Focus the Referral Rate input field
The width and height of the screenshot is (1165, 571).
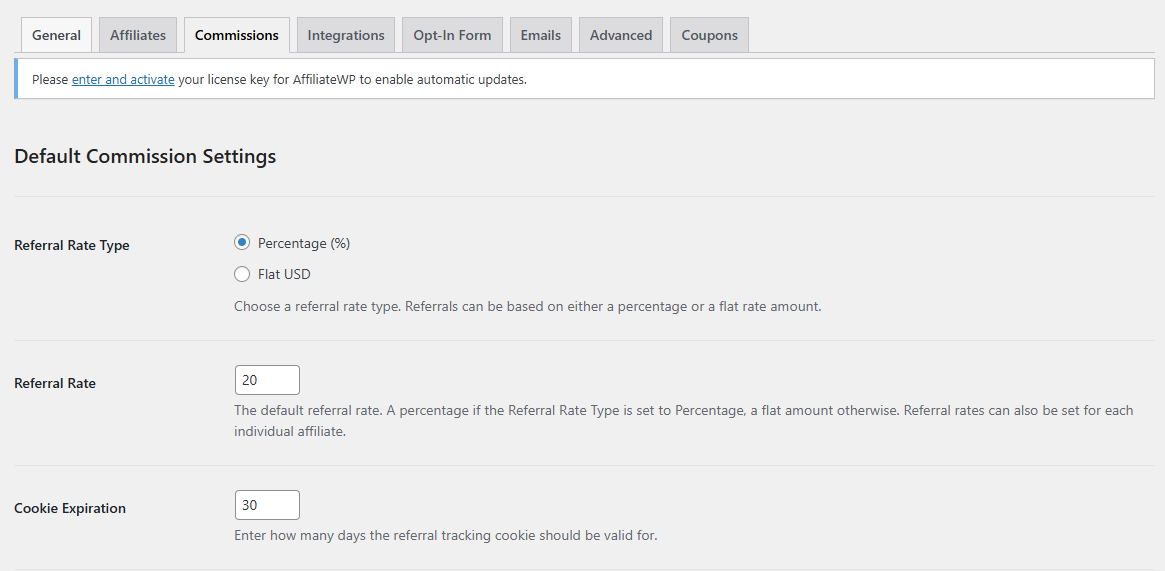pos(267,379)
